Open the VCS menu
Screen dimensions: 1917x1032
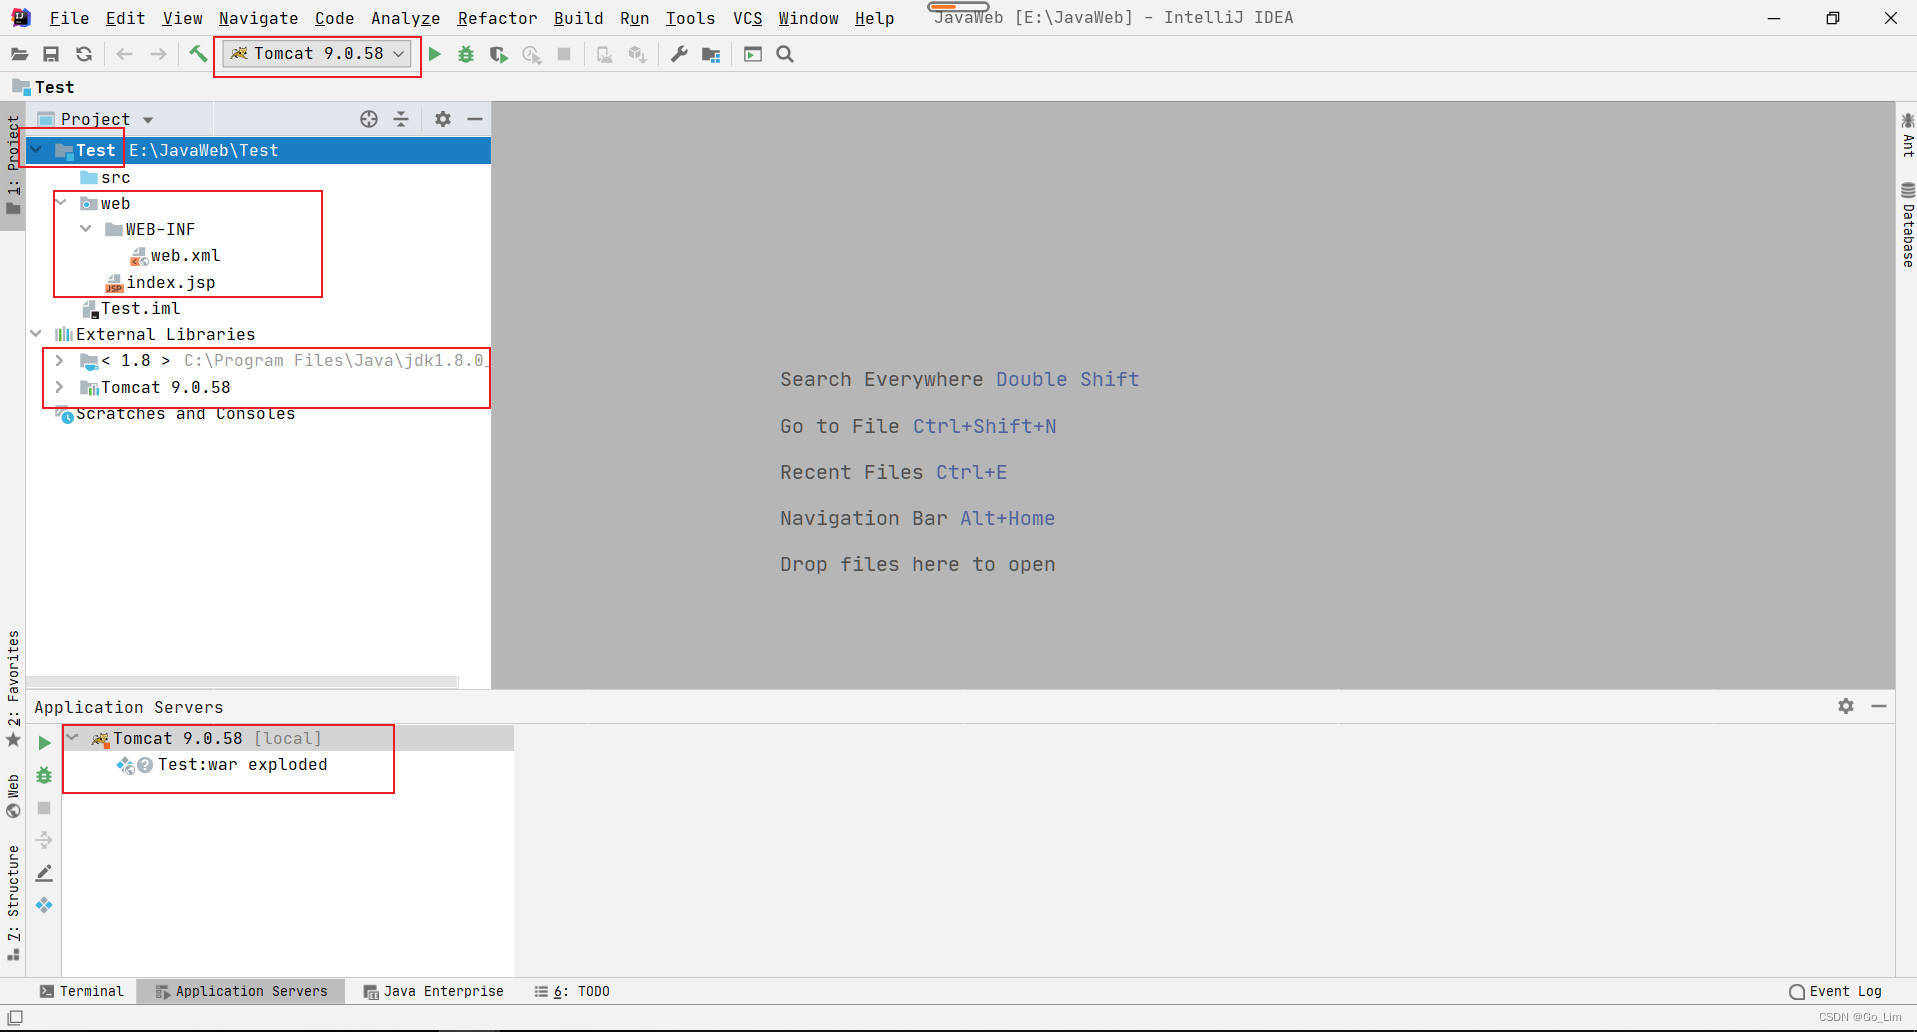pyautogui.click(x=747, y=18)
